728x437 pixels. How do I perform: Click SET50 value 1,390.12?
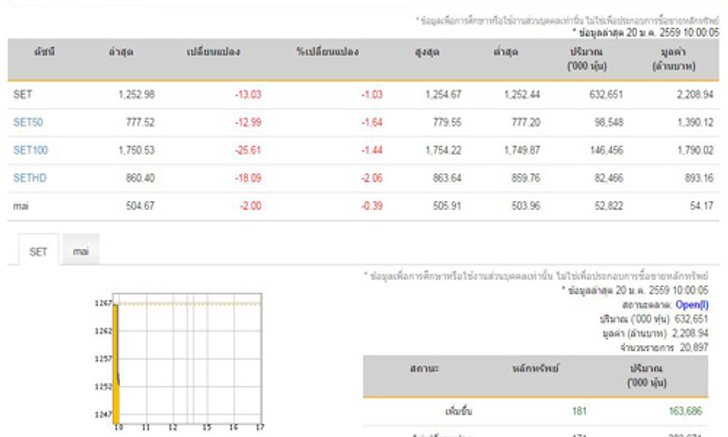tap(696, 122)
